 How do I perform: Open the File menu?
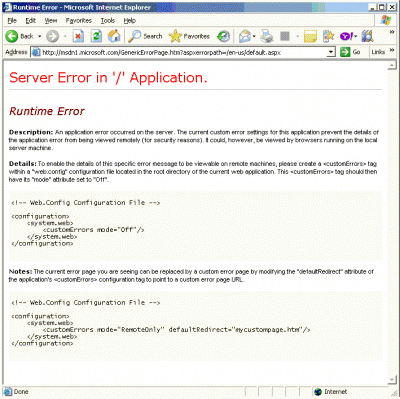[x=12, y=21]
